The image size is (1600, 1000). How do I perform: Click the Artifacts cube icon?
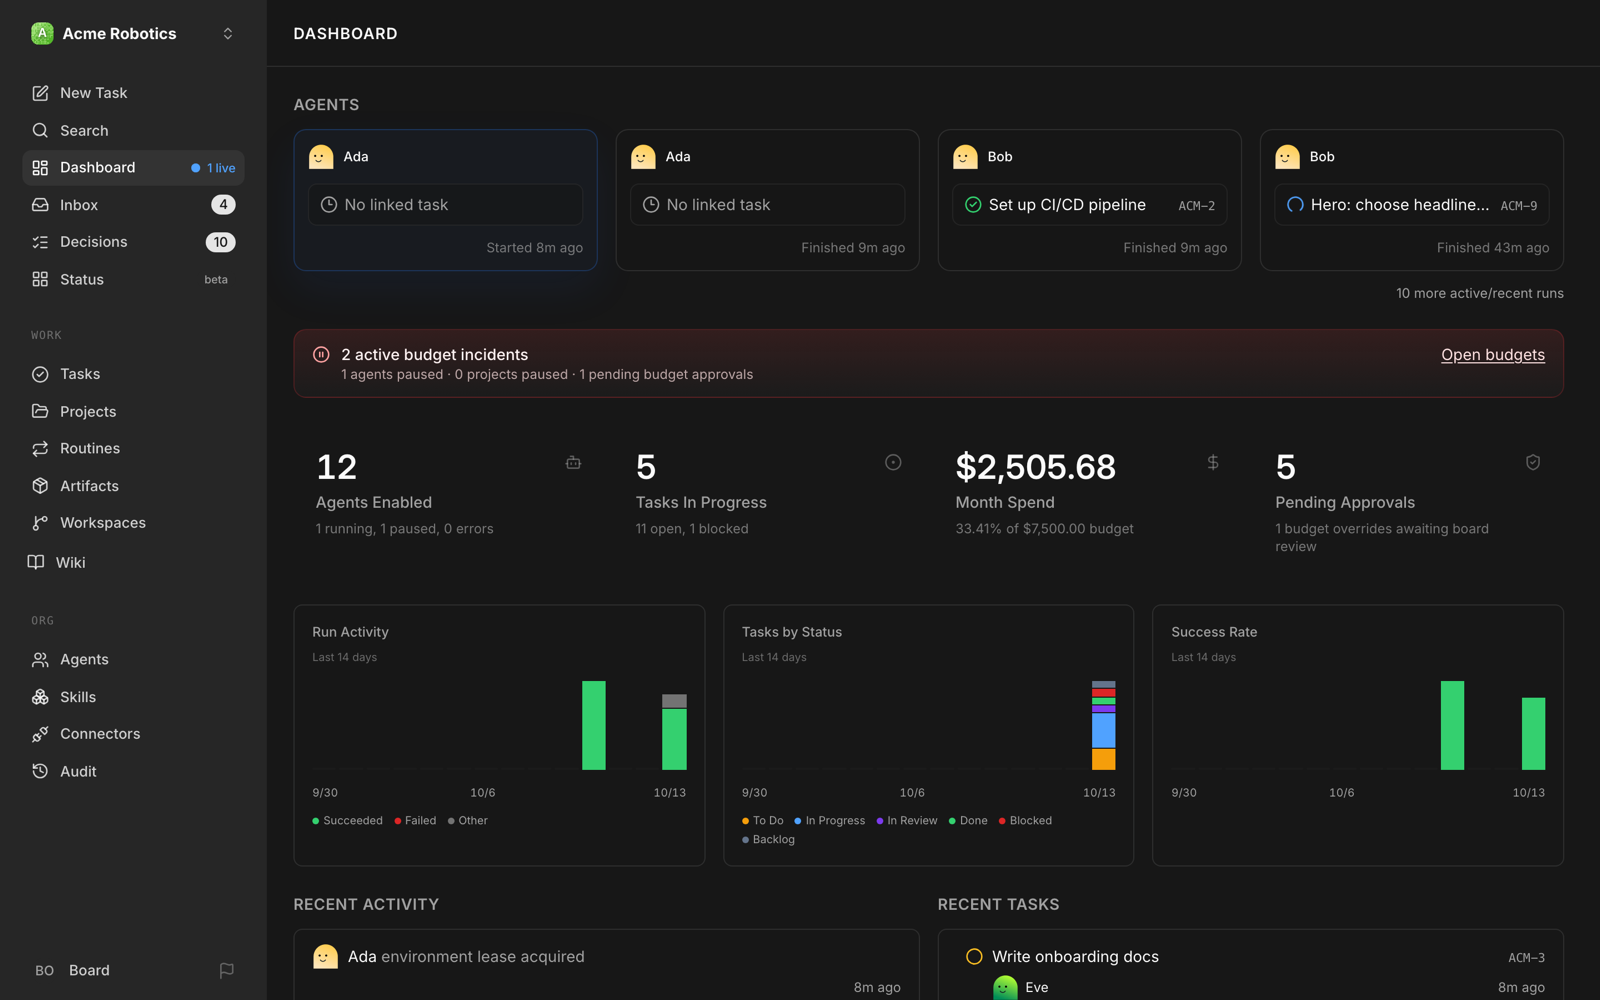click(x=40, y=486)
